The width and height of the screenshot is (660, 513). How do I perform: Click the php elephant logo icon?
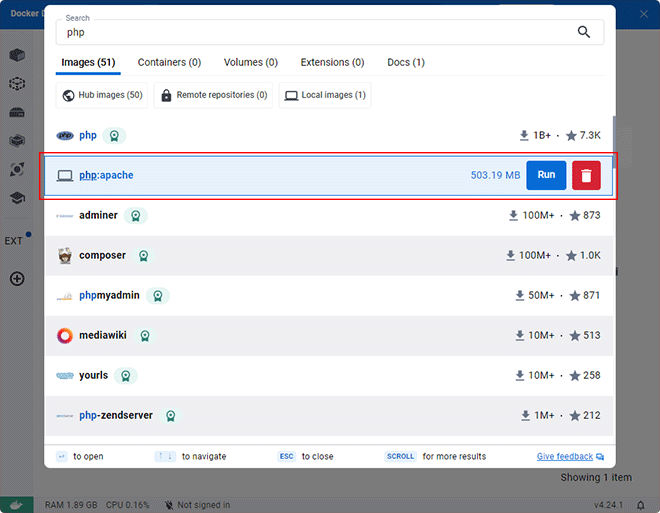65,136
